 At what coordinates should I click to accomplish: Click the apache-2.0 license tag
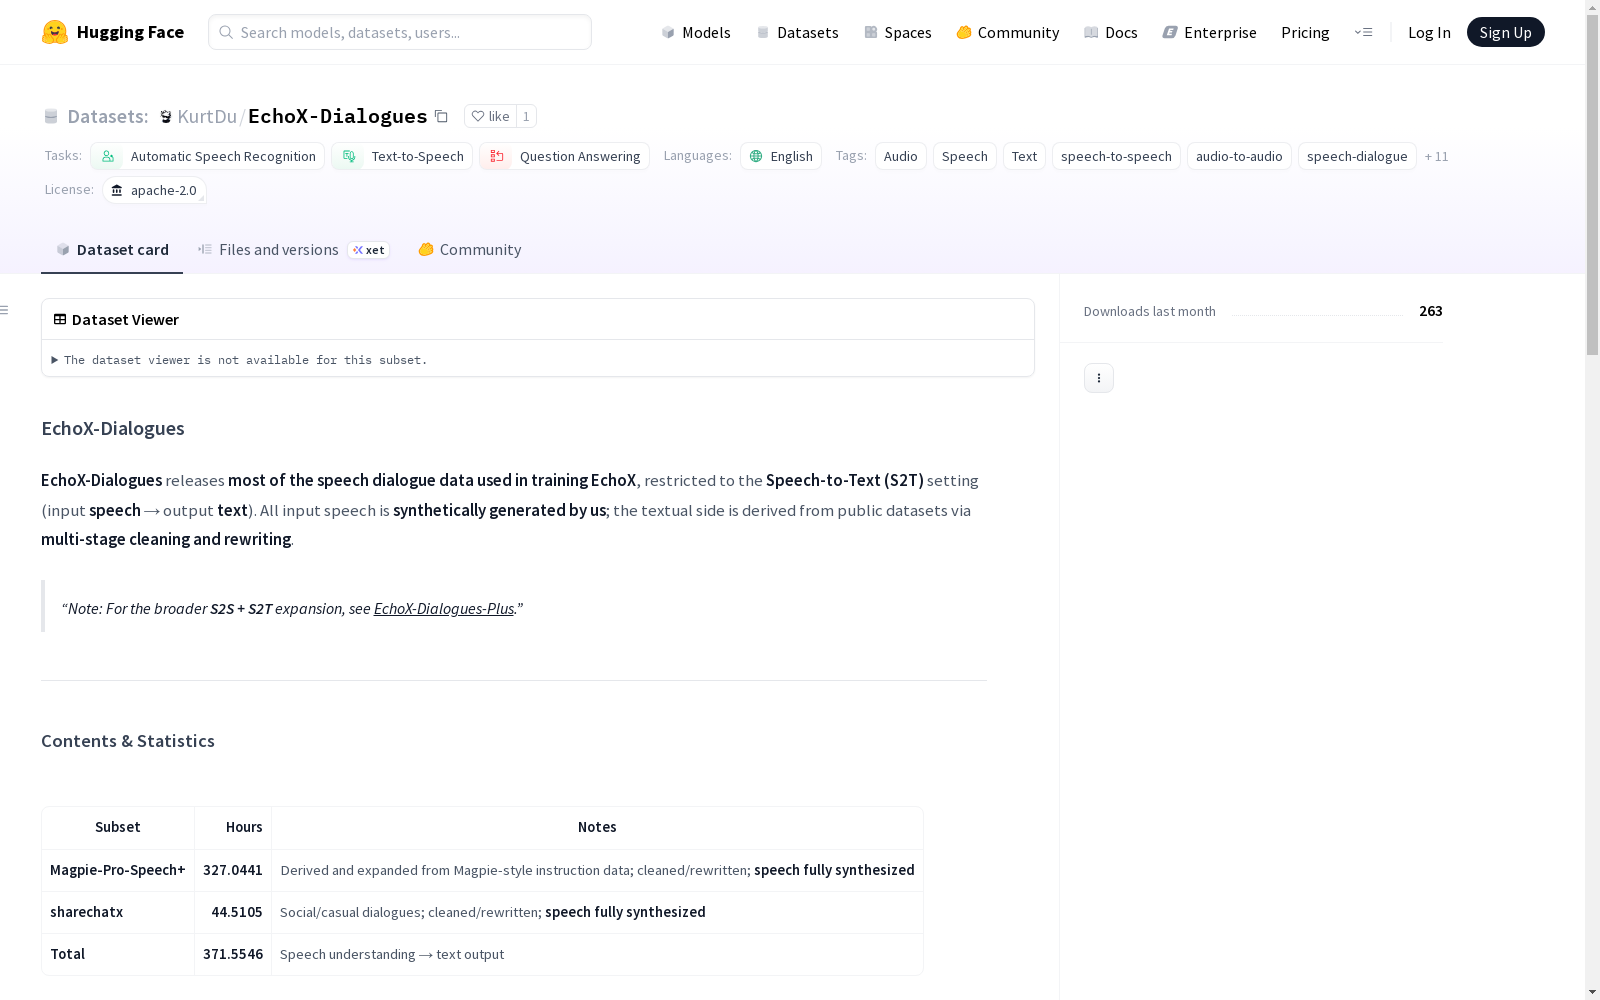click(154, 190)
